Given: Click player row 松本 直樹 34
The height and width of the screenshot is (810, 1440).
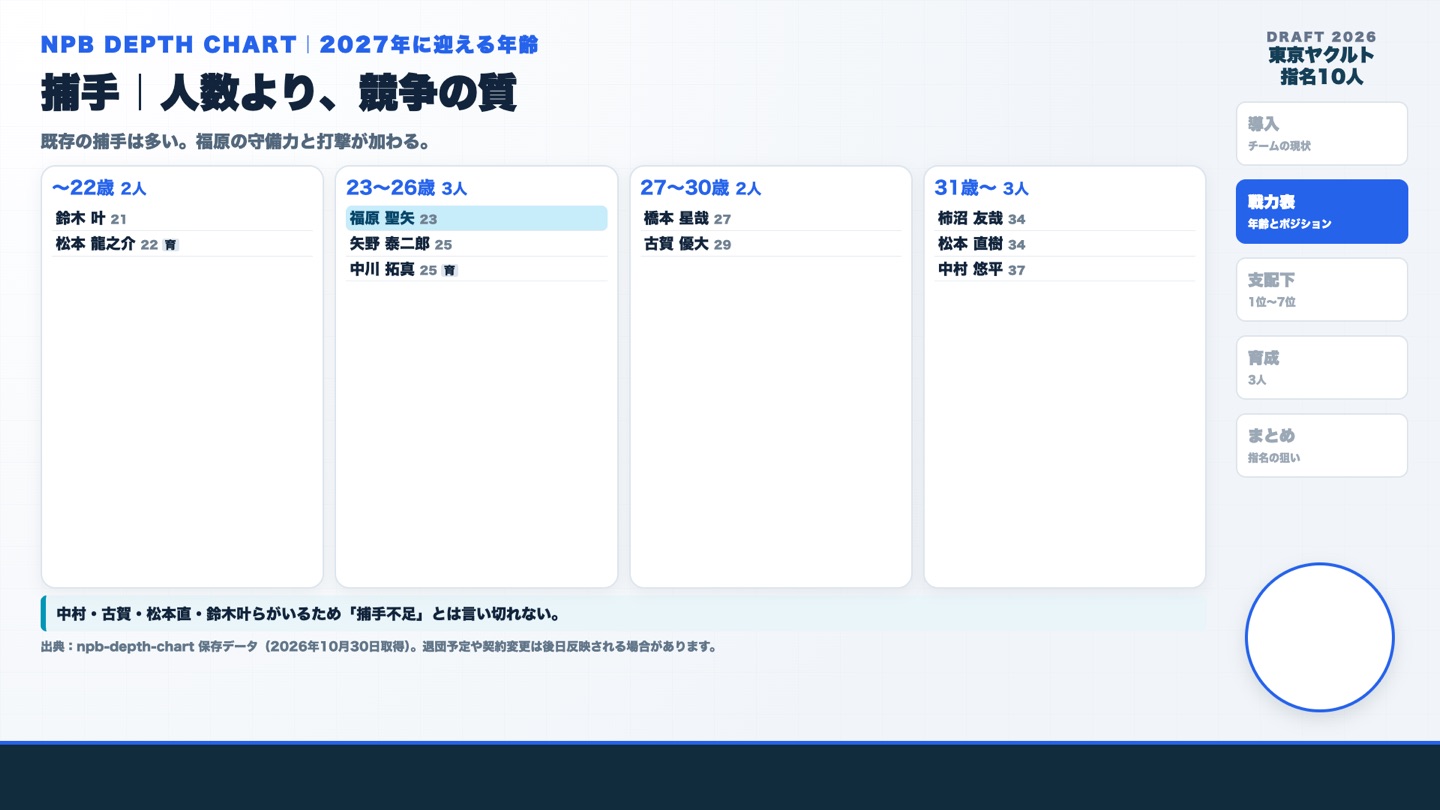Looking at the screenshot, I should pos(1064,244).
